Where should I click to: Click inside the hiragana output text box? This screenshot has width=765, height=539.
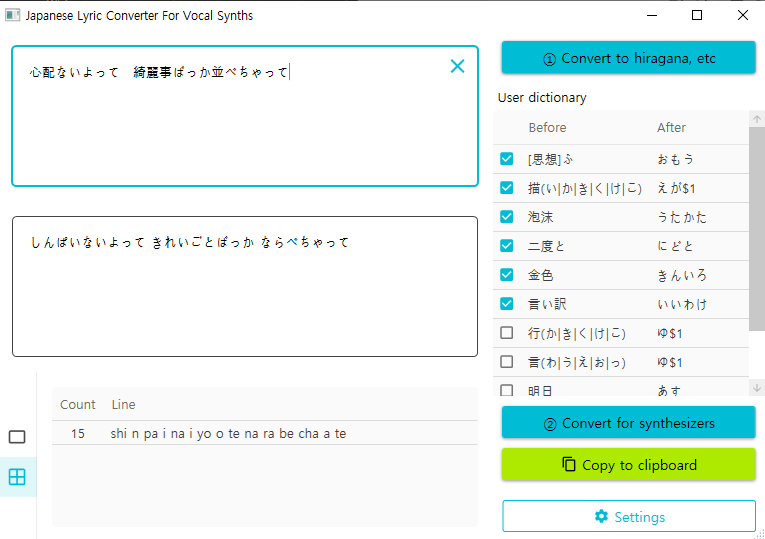point(244,300)
